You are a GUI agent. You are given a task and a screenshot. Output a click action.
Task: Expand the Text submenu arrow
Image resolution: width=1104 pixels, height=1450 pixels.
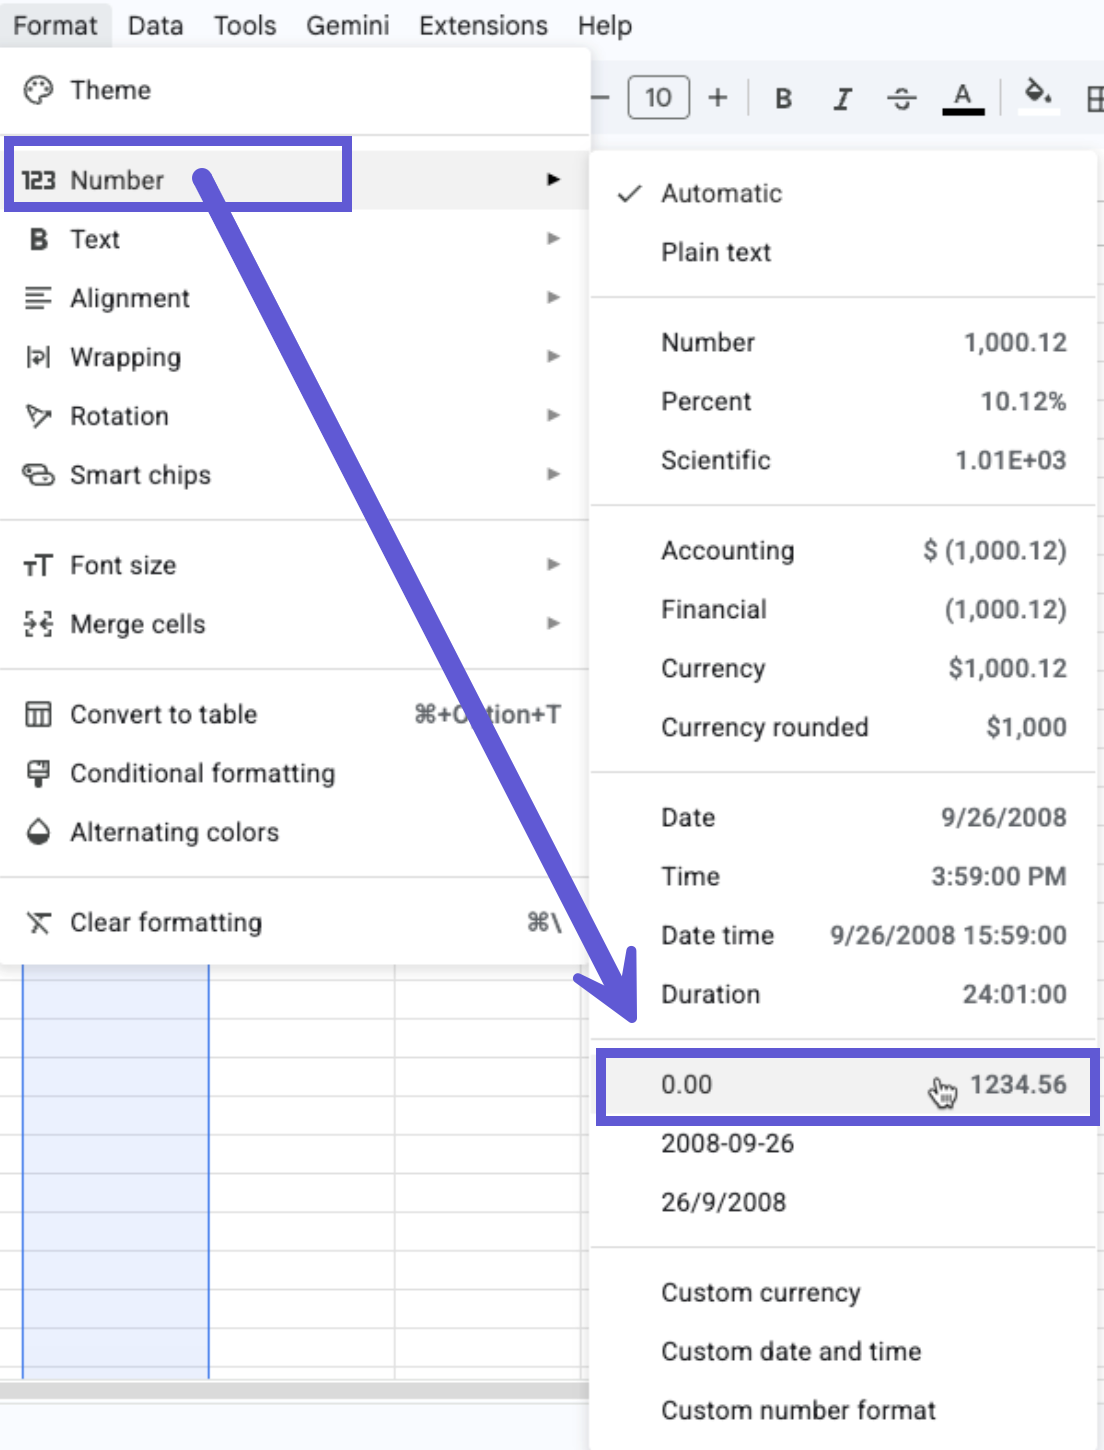pyautogui.click(x=553, y=238)
